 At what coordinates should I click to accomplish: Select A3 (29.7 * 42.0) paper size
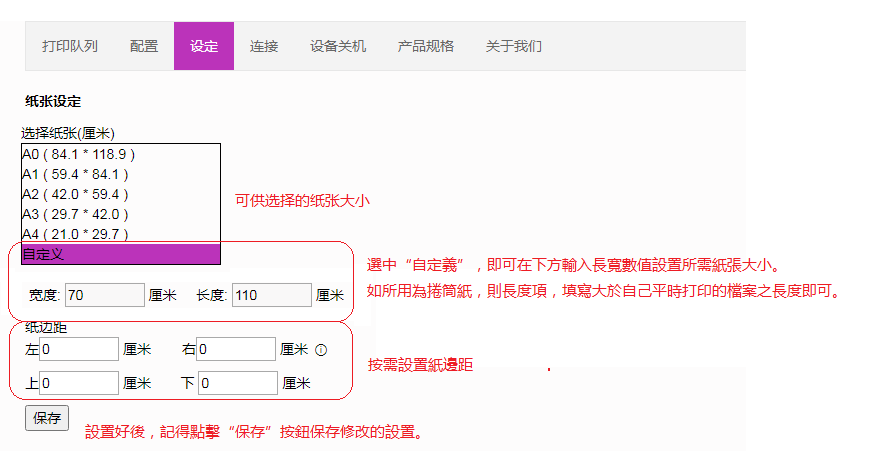tap(120, 214)
